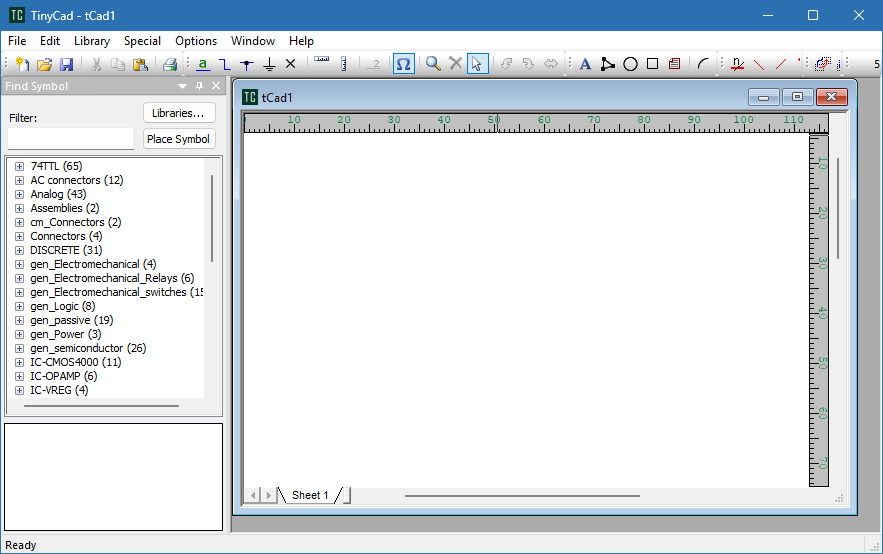Click the symbol tree vertical scrollbar

(212, 218)
